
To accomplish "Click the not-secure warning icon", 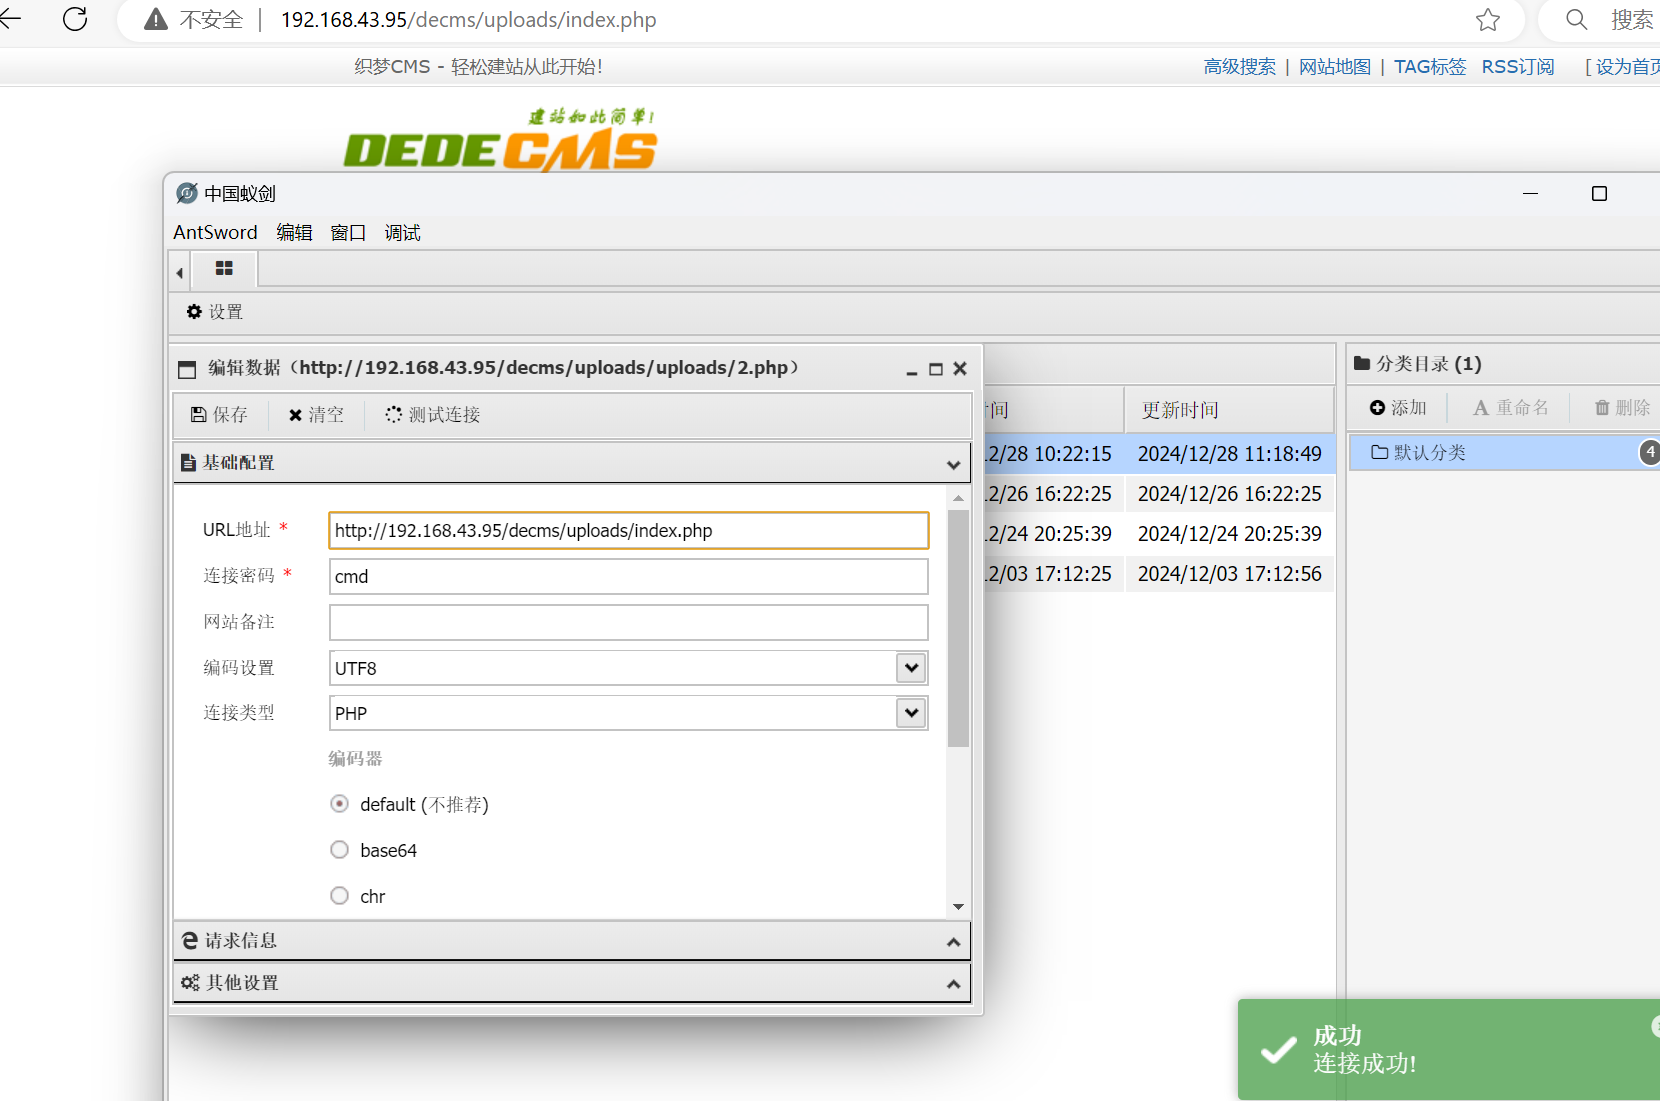I will (156, 20).
